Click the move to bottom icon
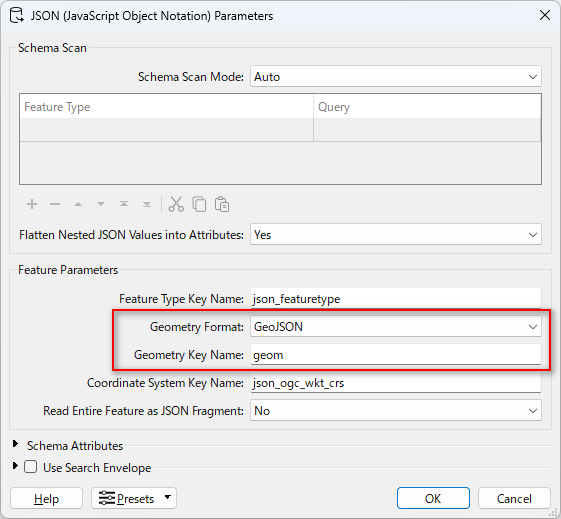This screenshot has height=519, width=561. point(147,204)
